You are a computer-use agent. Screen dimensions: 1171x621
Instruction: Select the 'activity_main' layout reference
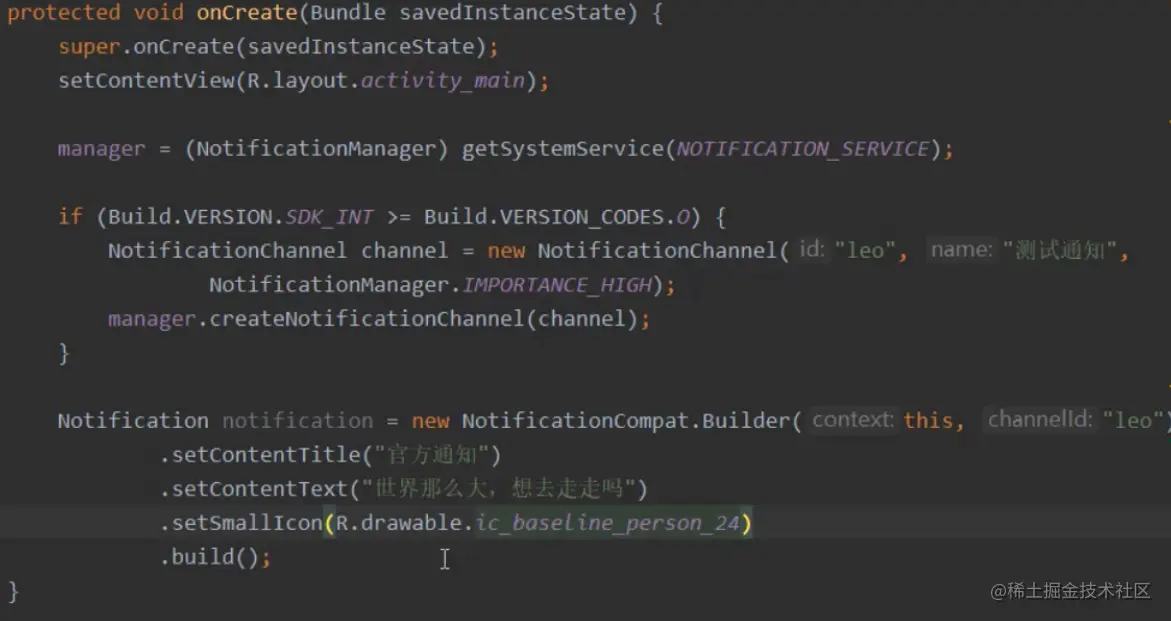(443, 81)
